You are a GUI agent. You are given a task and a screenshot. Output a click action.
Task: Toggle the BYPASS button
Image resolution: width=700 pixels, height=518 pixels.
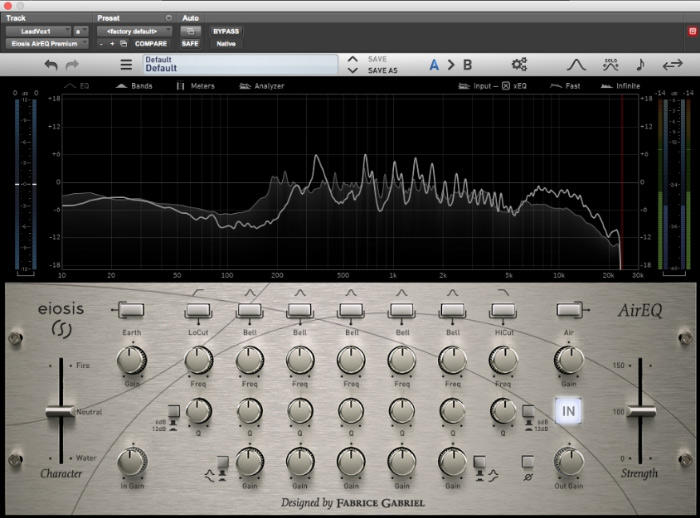pos(226,31)
